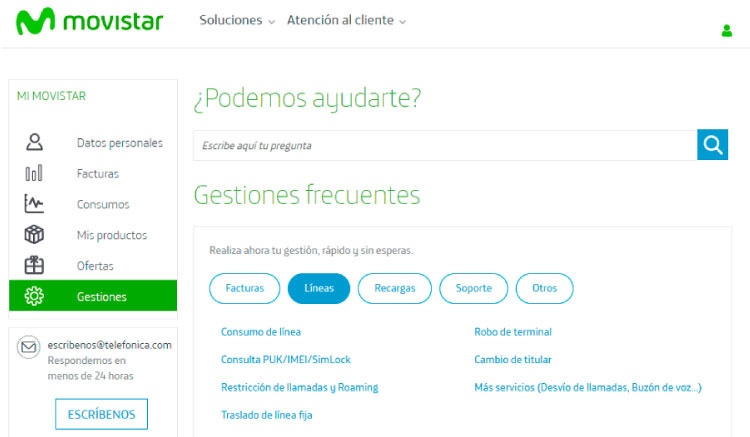Click escribenos@telefonica.com email address
Viewport: 750px width, 437px height.
click(x=110, y=345)
